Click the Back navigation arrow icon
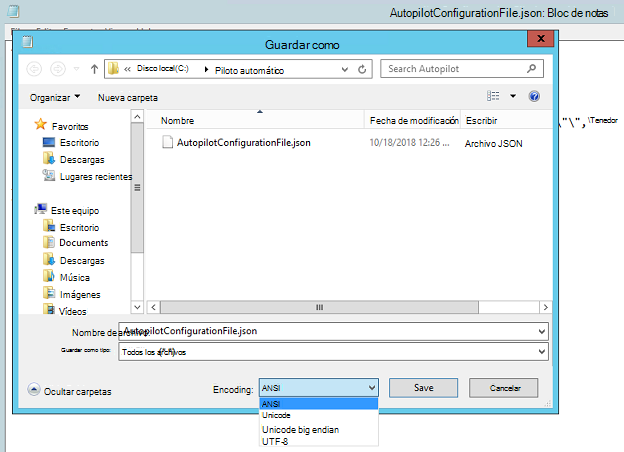This screenshot has width=624, height=452. [x=34, y=69]
